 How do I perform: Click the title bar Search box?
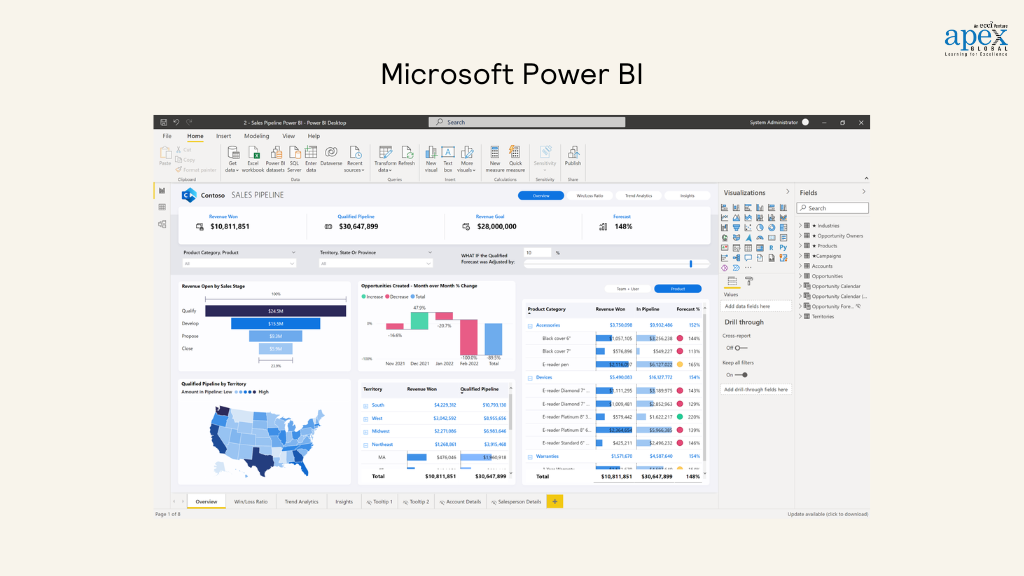527,122
